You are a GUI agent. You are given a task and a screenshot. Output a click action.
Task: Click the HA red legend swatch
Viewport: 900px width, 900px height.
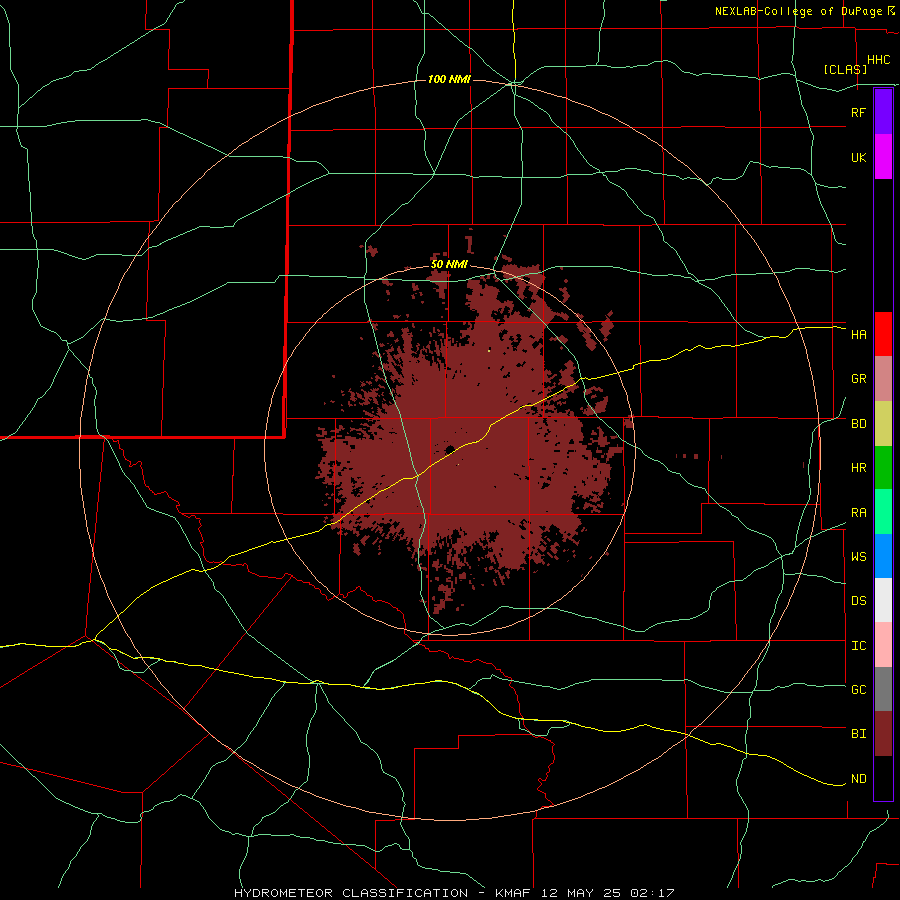point(883,334)
